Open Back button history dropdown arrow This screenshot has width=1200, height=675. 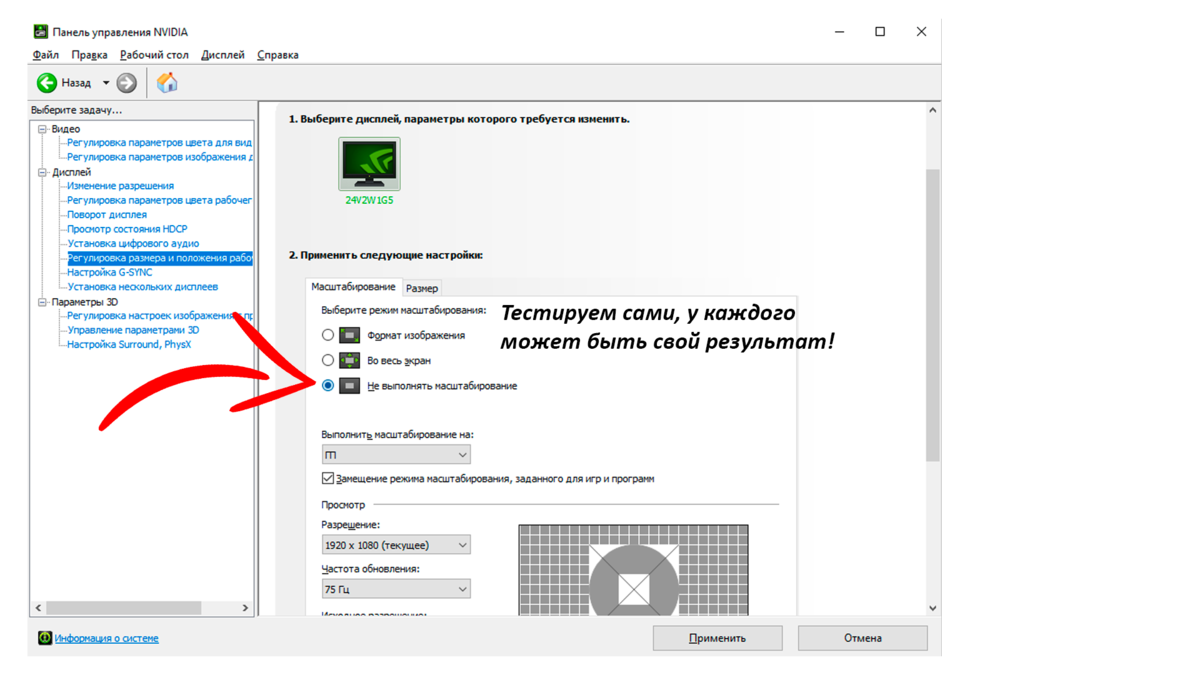[106, 83]
